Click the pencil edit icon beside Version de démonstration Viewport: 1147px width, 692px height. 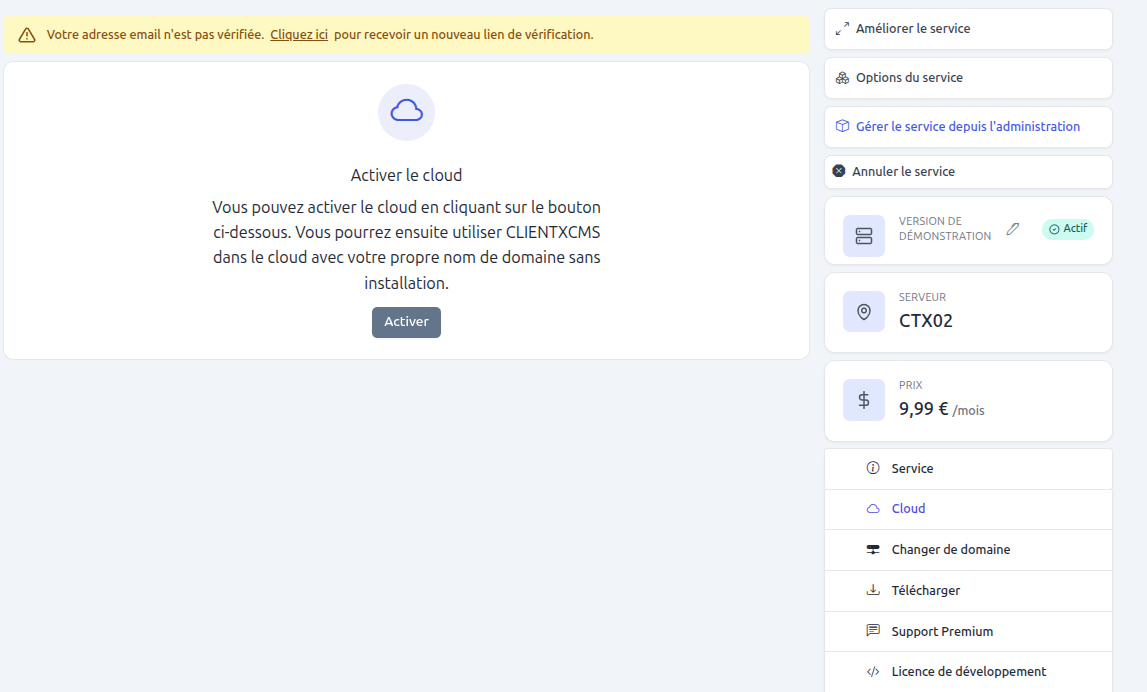1013,229
